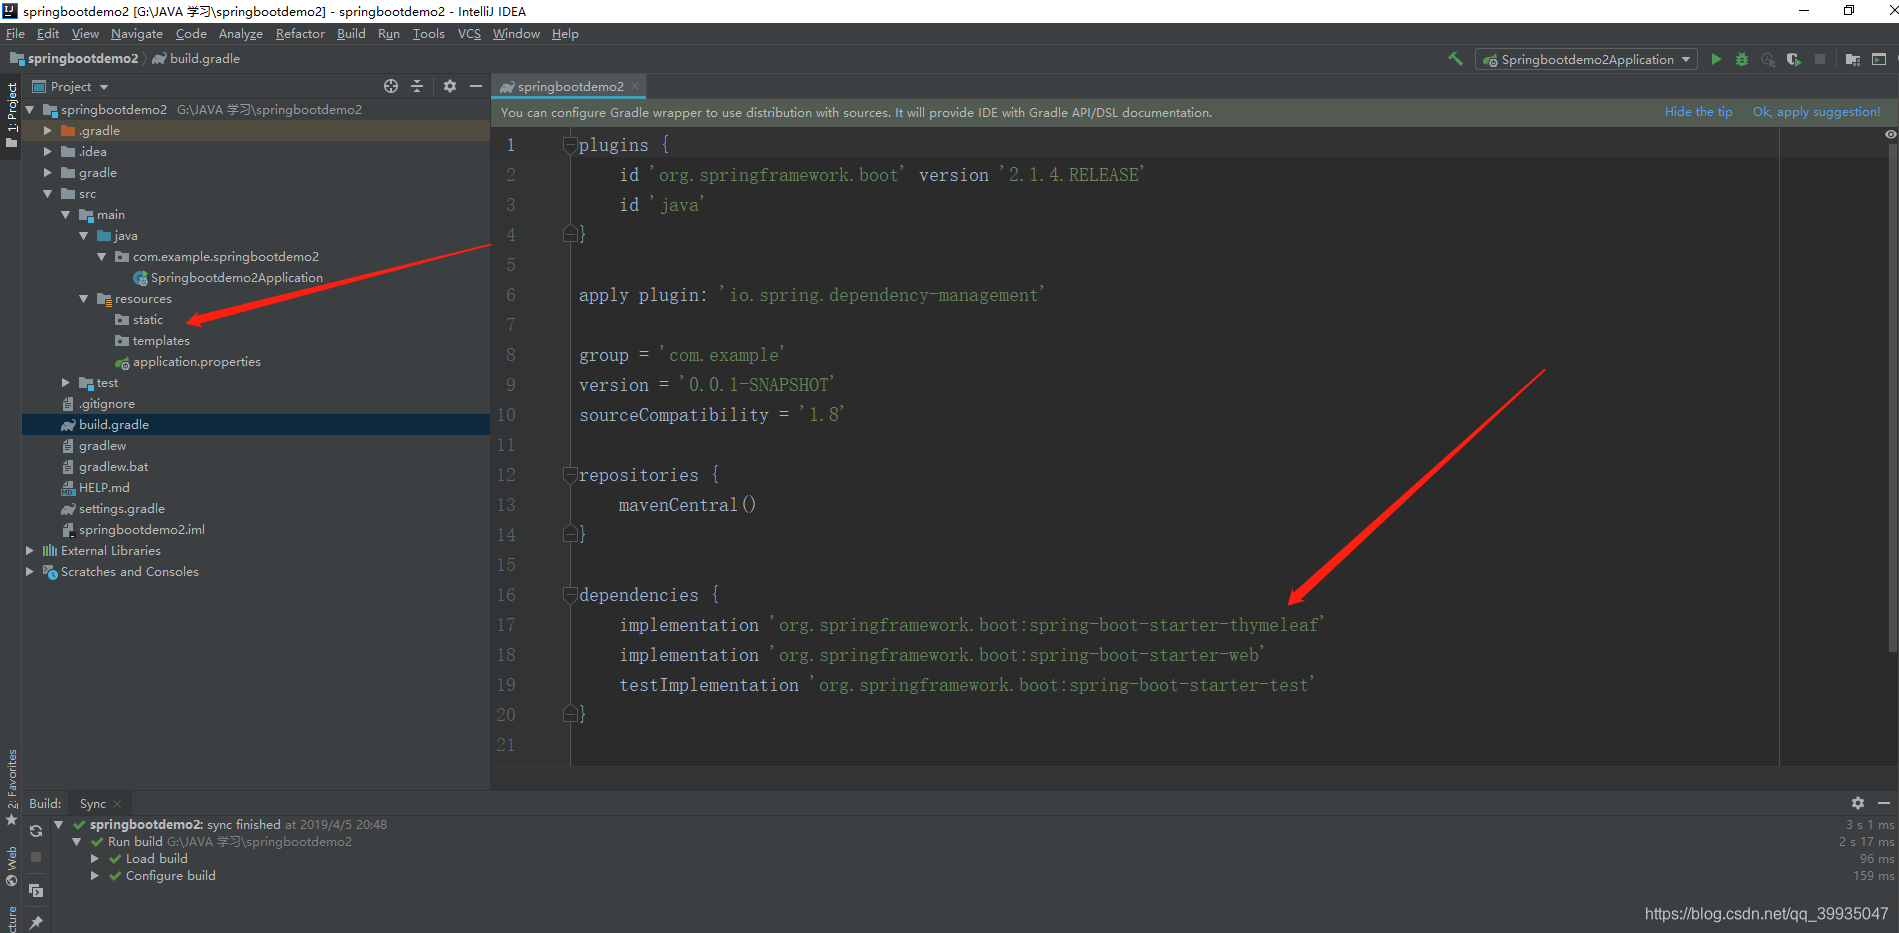Click build.gradle breadcrumb in navigation bar
This screenshot has height=933, width=1899.
(x=196, y=59)
